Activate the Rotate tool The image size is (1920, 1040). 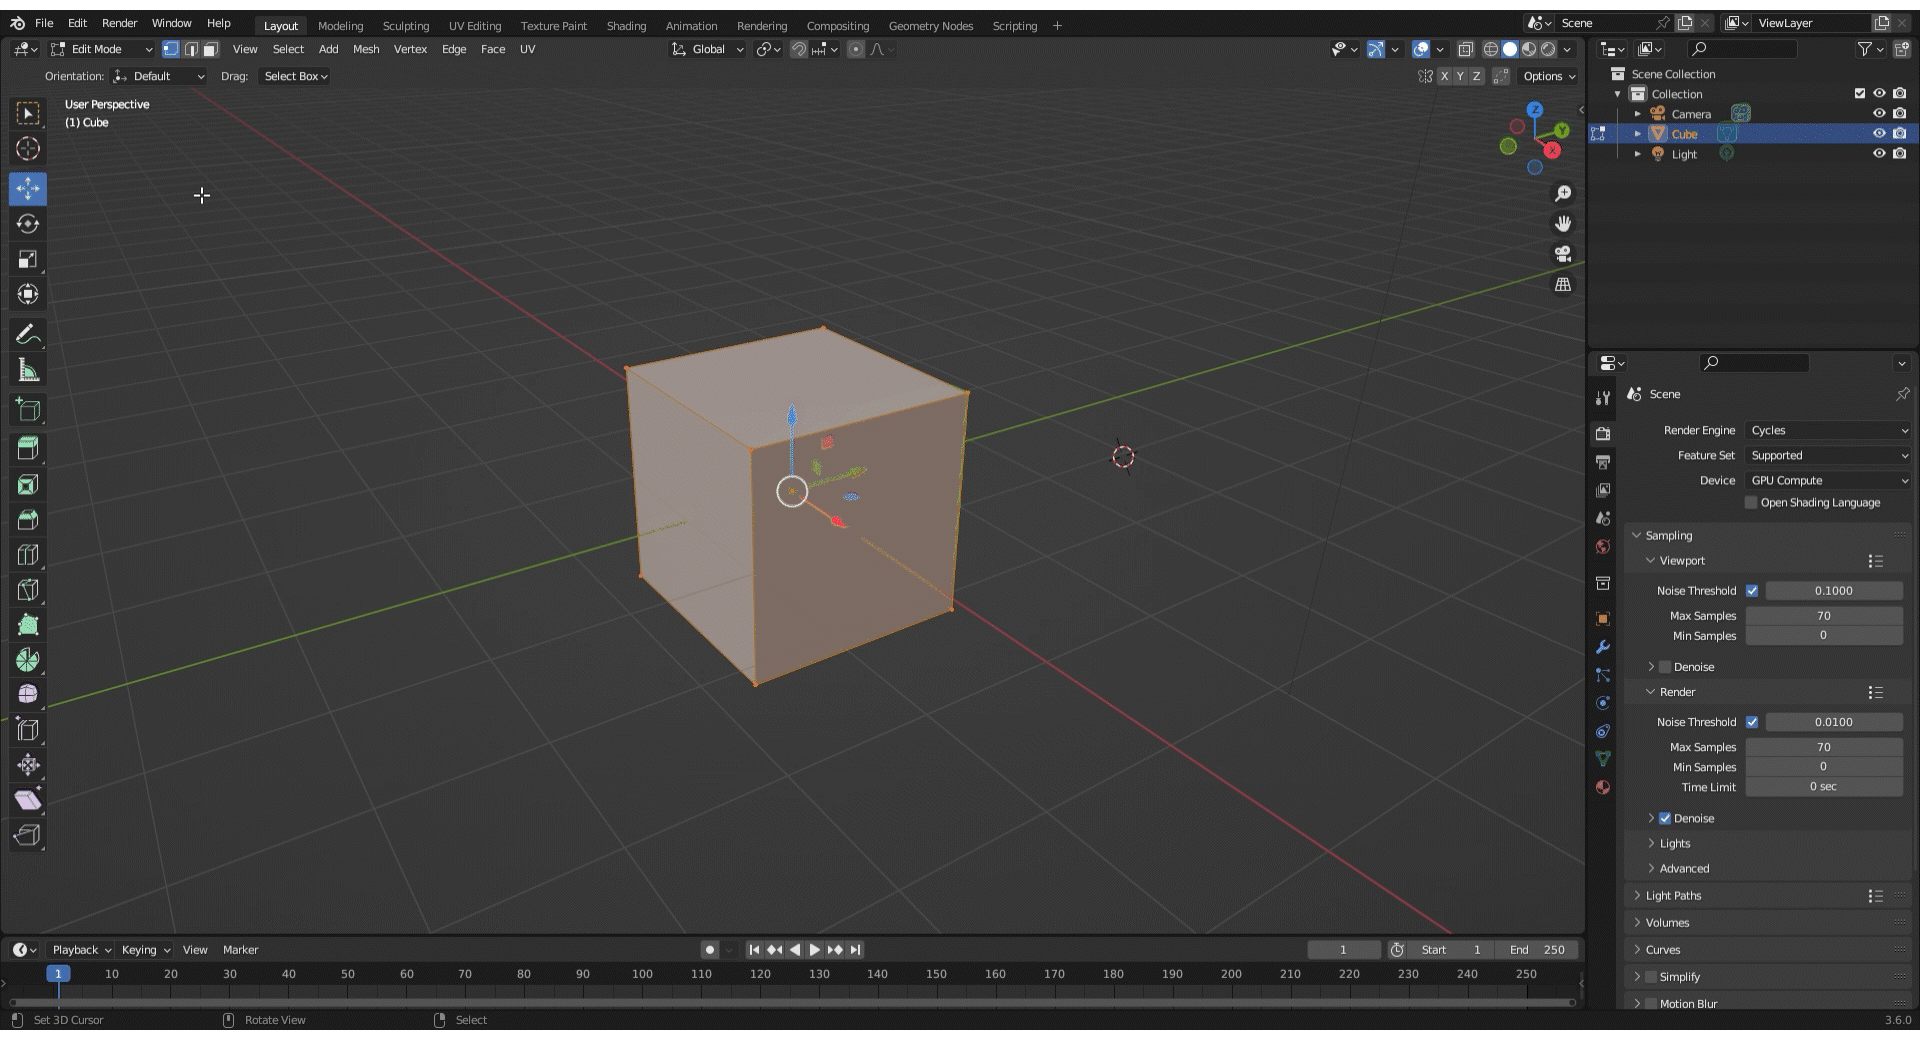tap(28, 224)
